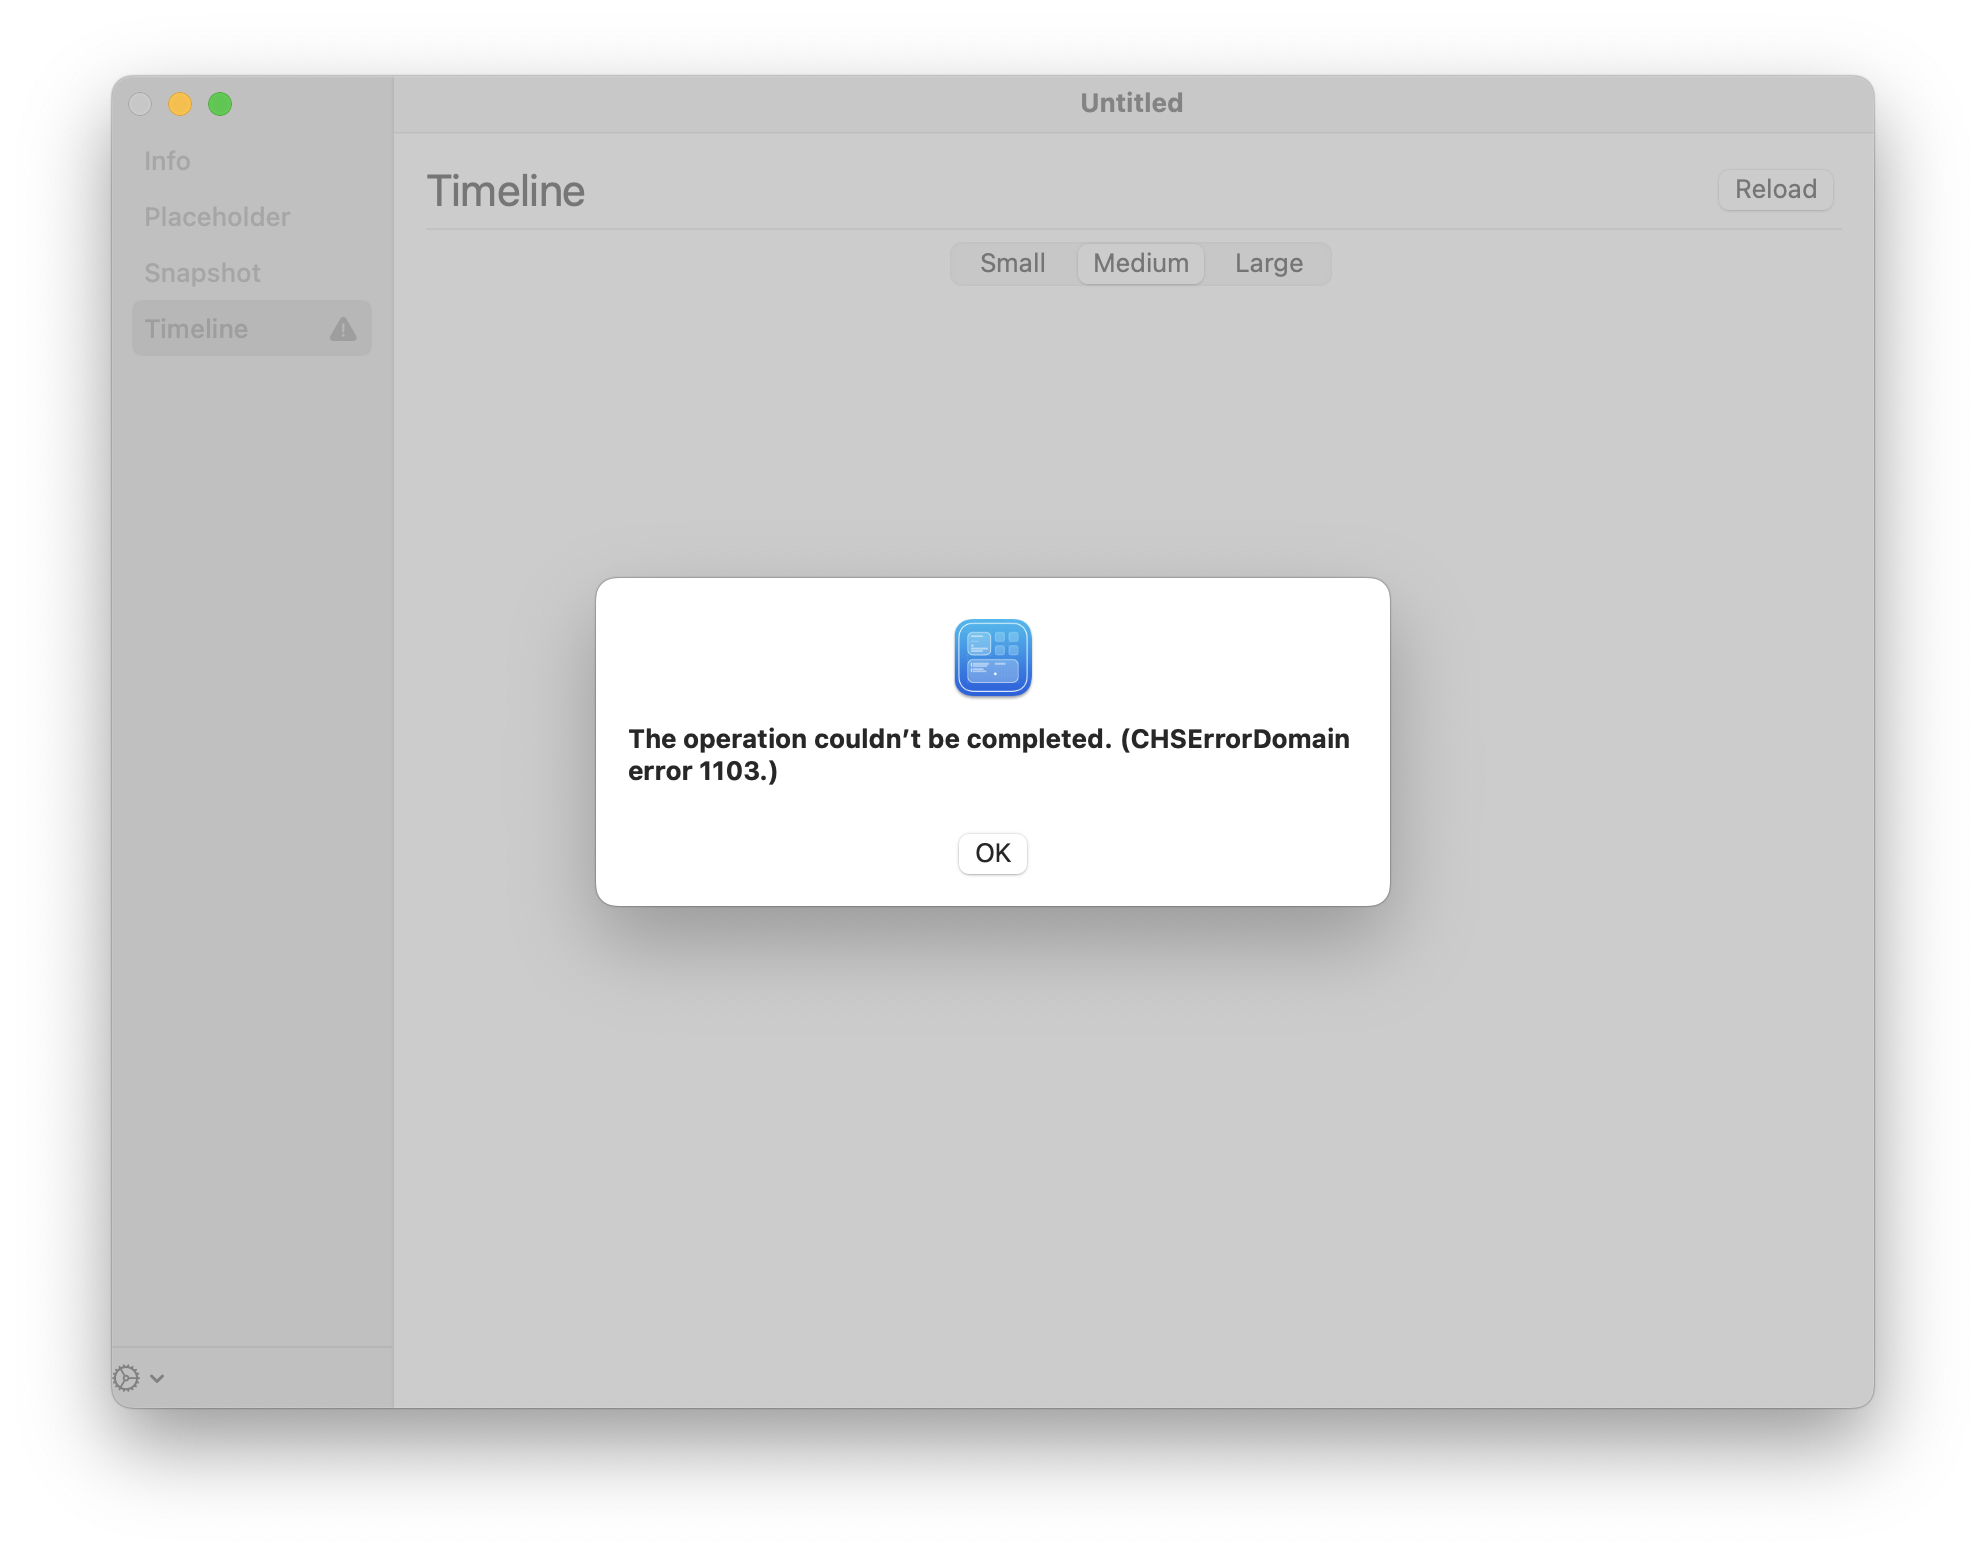Click the app icon in the error dialog
Screen dimensions: 1986x1556
(992, 657)
